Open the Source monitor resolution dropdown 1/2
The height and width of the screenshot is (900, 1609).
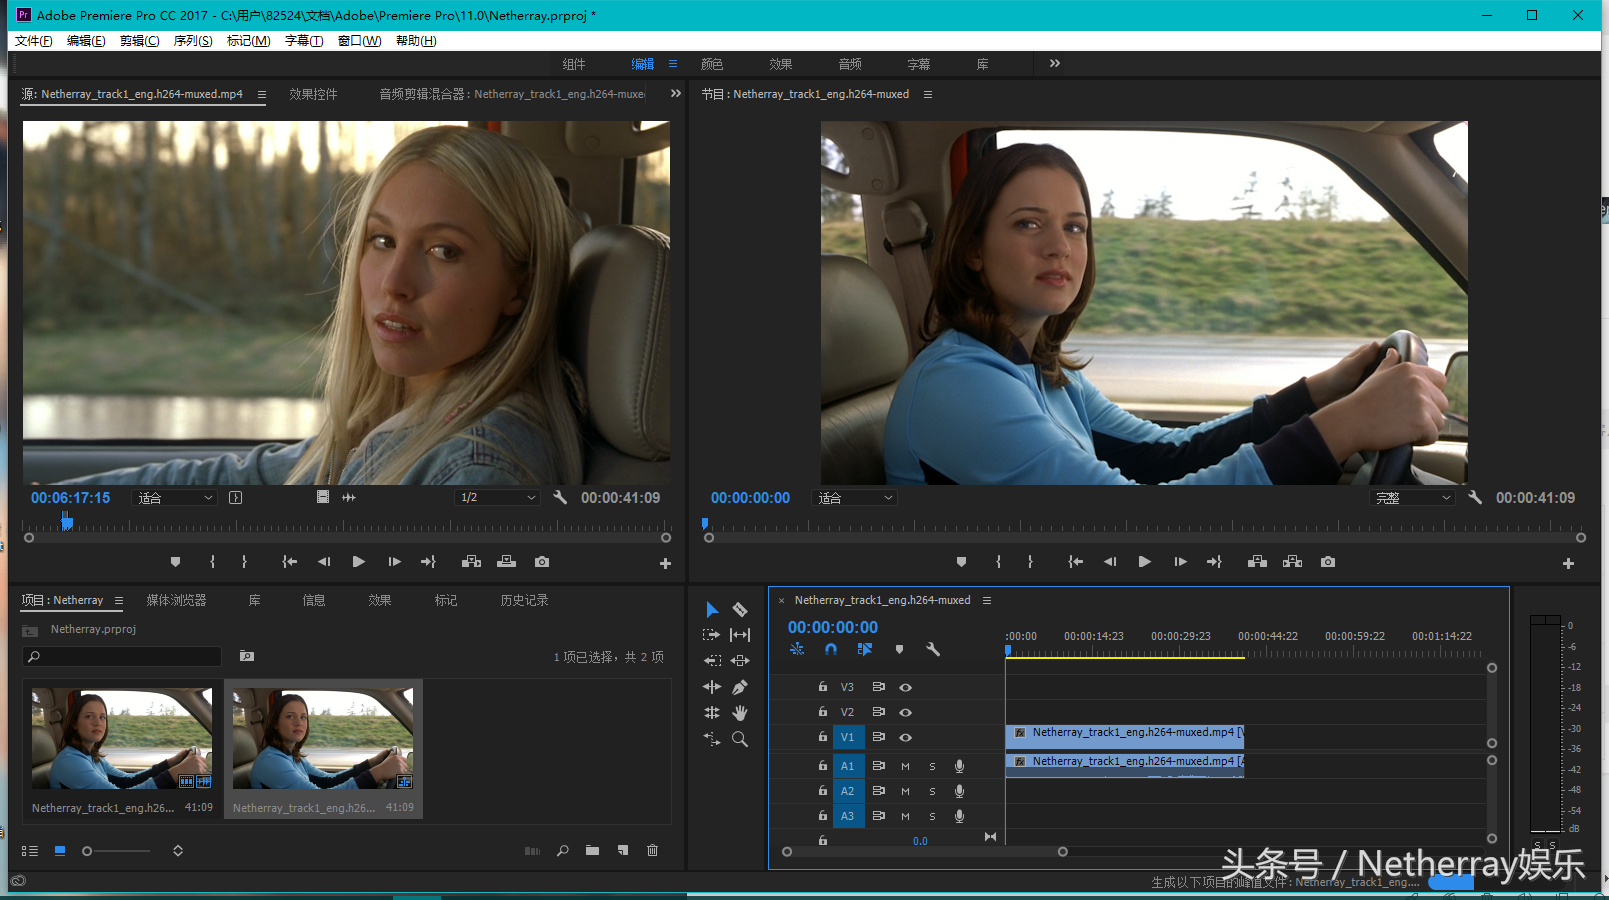click(497, 497)
